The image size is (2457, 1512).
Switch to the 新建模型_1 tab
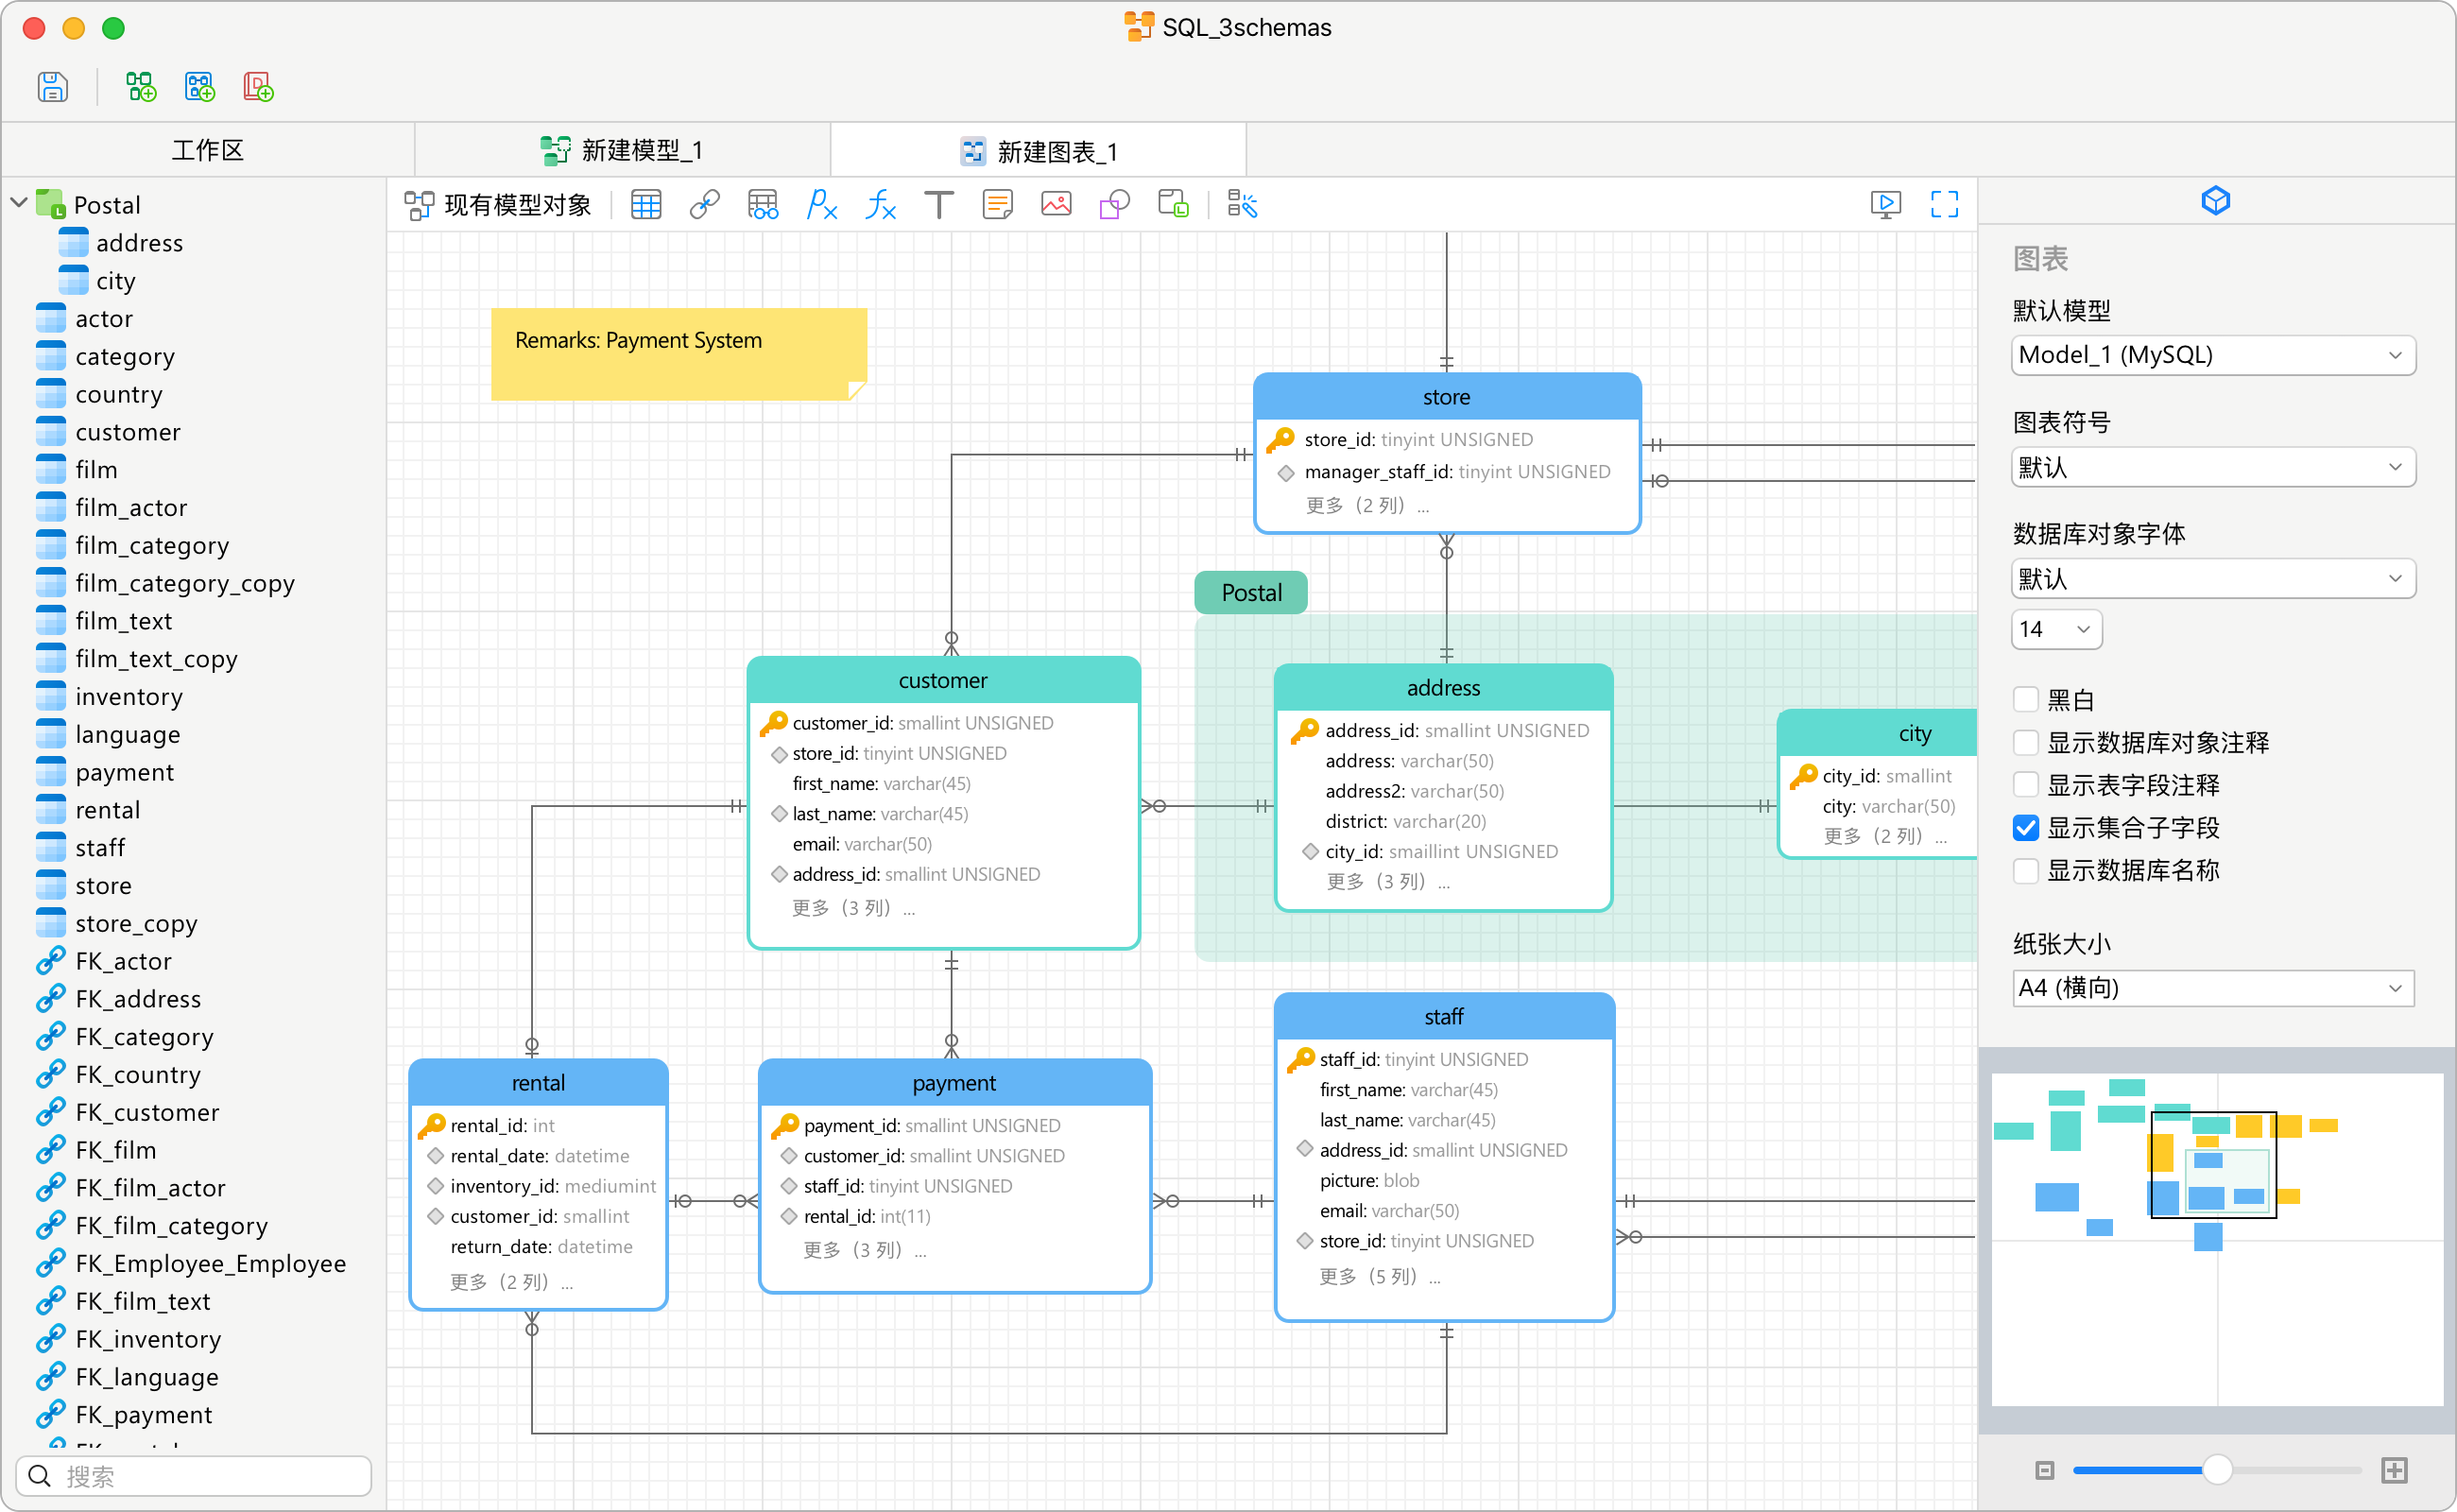(x=622, y=151)
